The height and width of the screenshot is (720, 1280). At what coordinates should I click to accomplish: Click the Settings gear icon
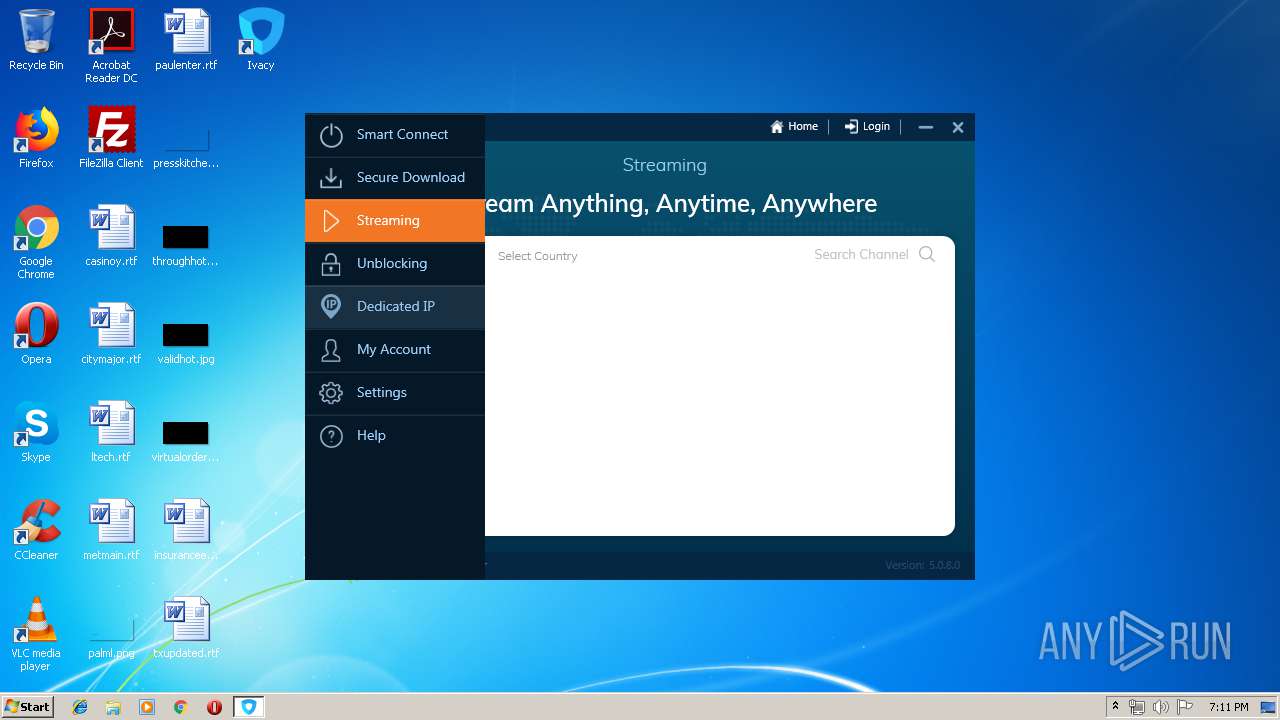point(331,393)
